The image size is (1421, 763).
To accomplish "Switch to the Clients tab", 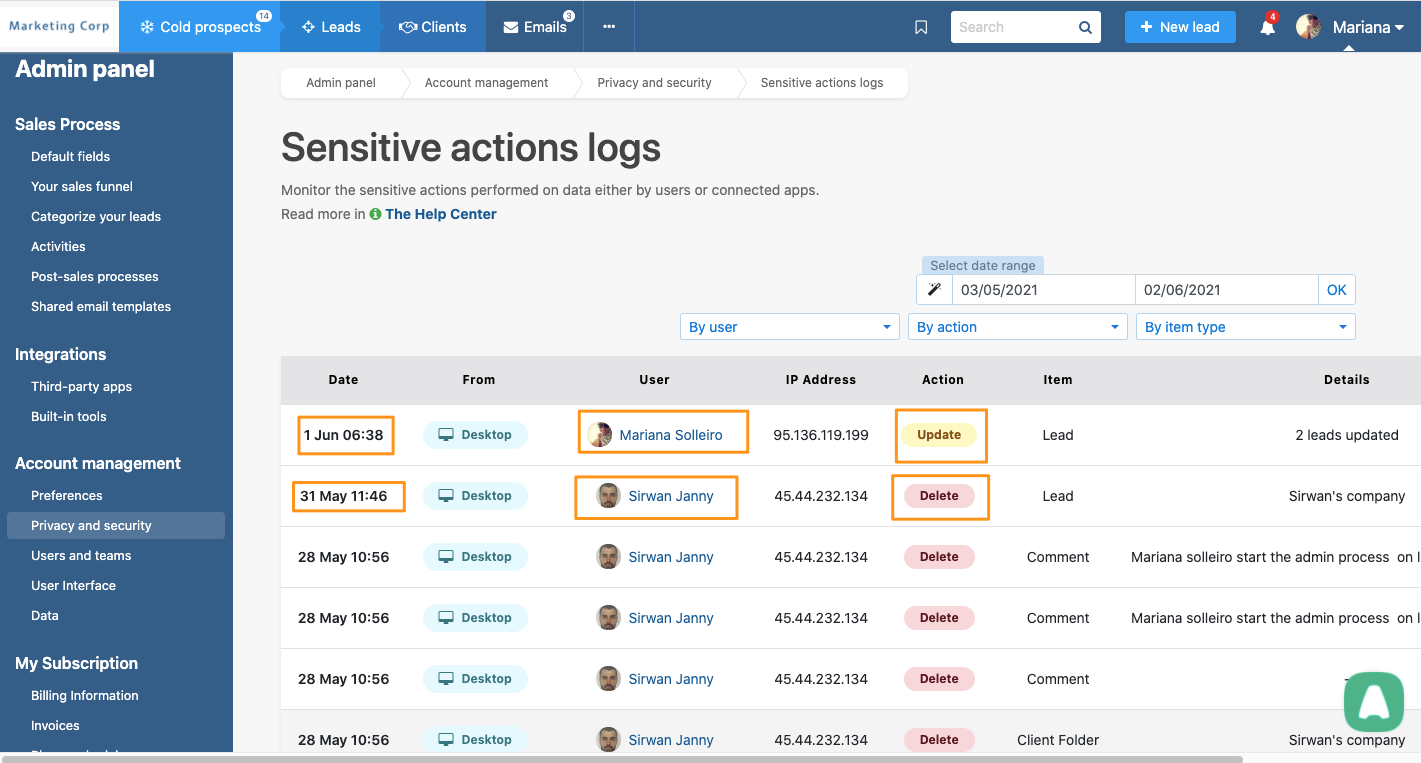I will coord(432,27).
